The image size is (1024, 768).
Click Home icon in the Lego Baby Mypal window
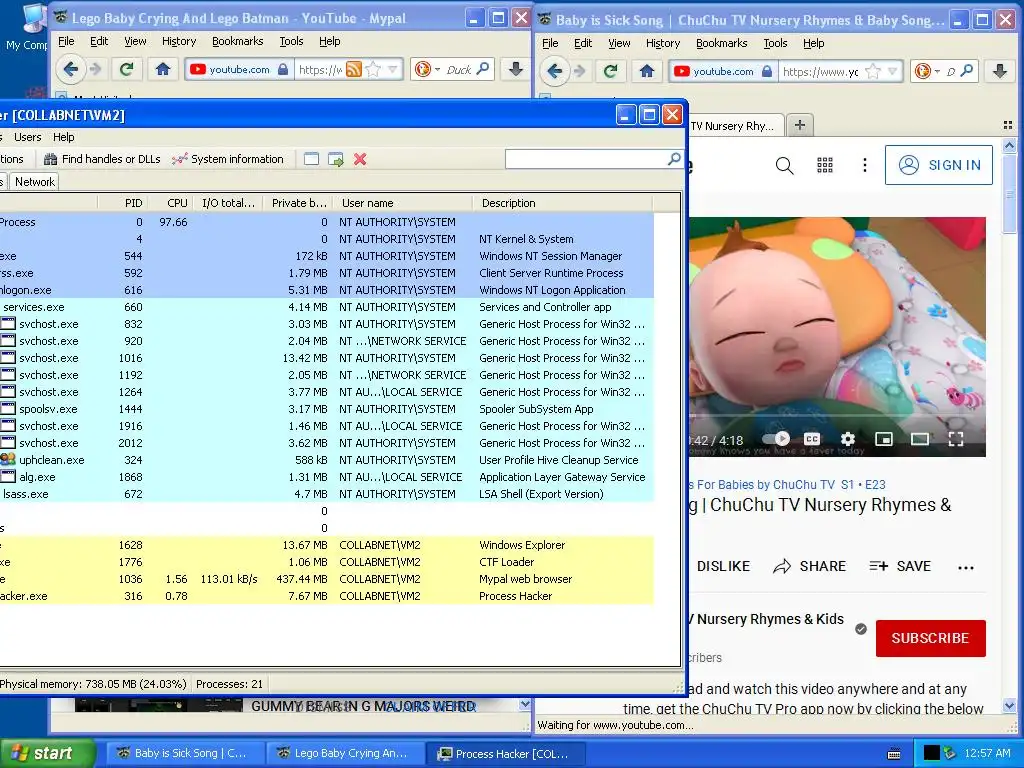(x=163, y=69)
